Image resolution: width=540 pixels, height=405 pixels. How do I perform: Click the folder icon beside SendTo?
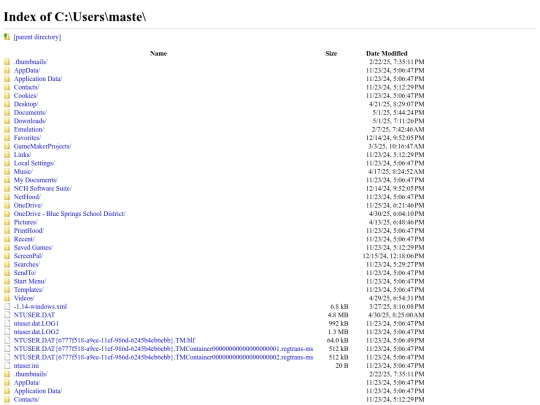click(7, 273)
